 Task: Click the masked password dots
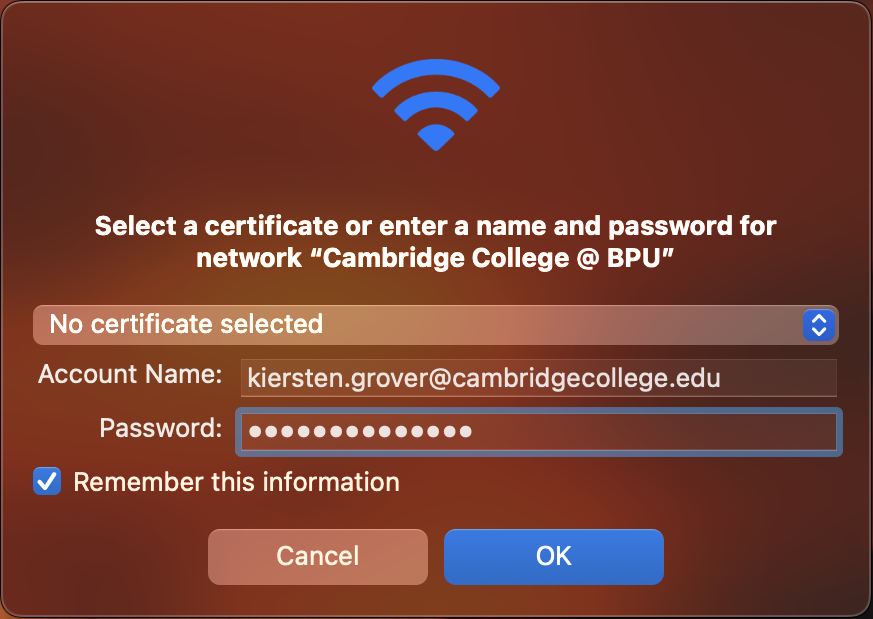pyautogui.click(x=360, y=431)
